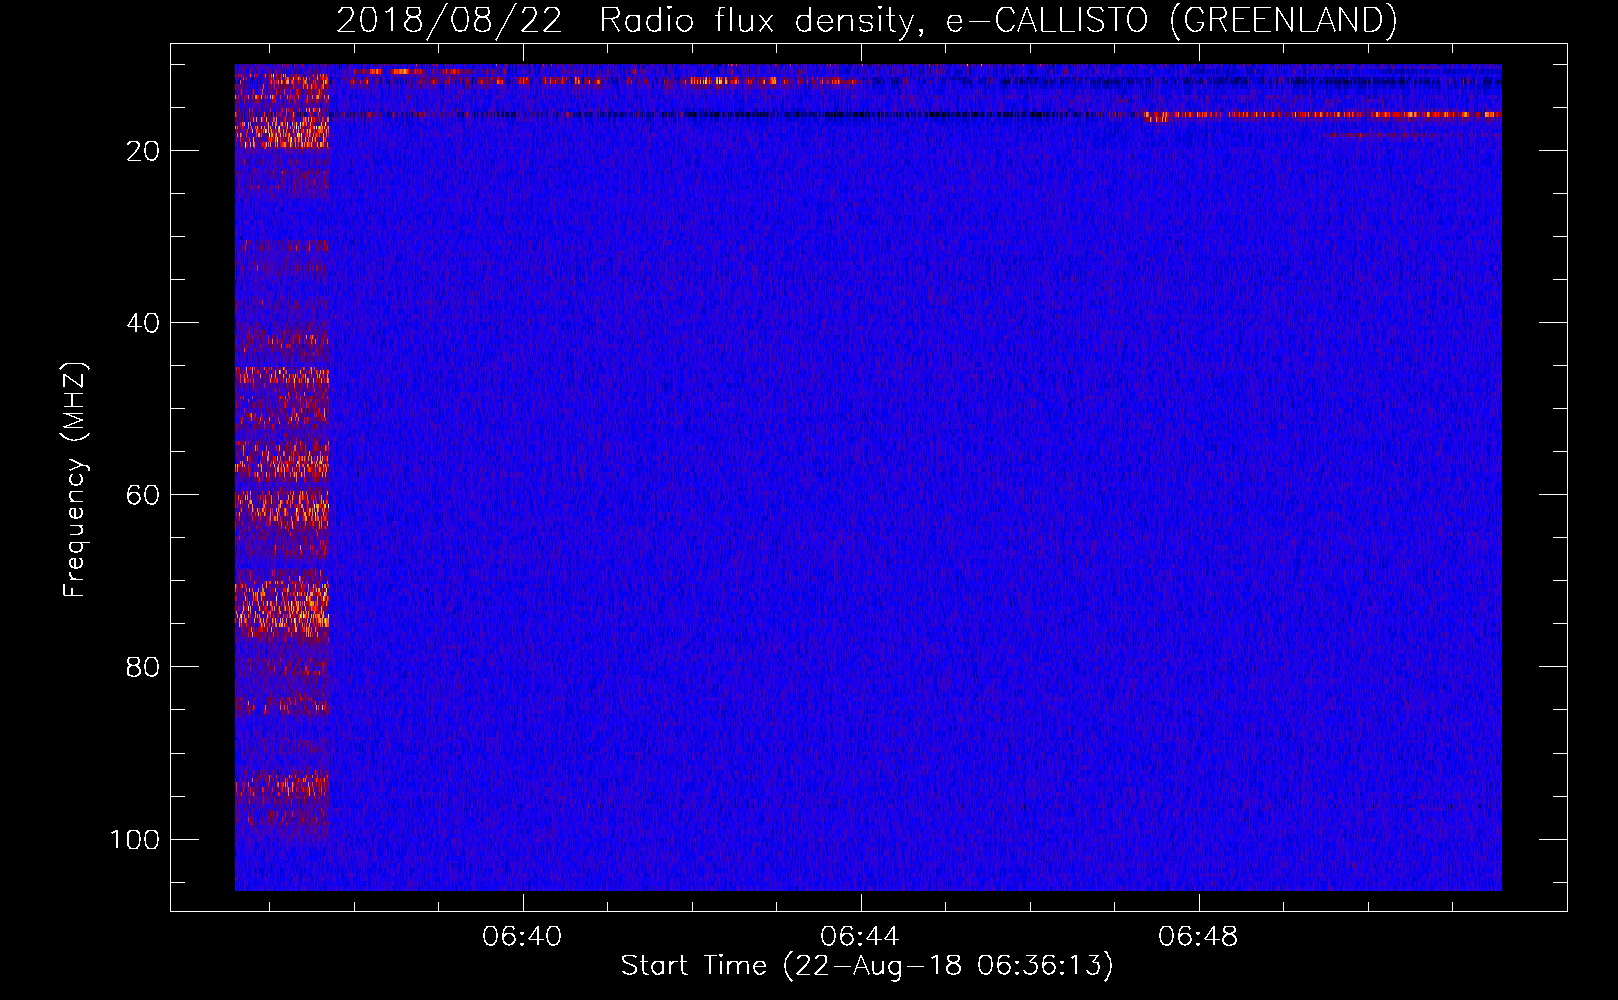Viewport: 1618px width, 1000px height.
Task: Click the 100 MHz frequency tick label
Action: click(135, 839)
